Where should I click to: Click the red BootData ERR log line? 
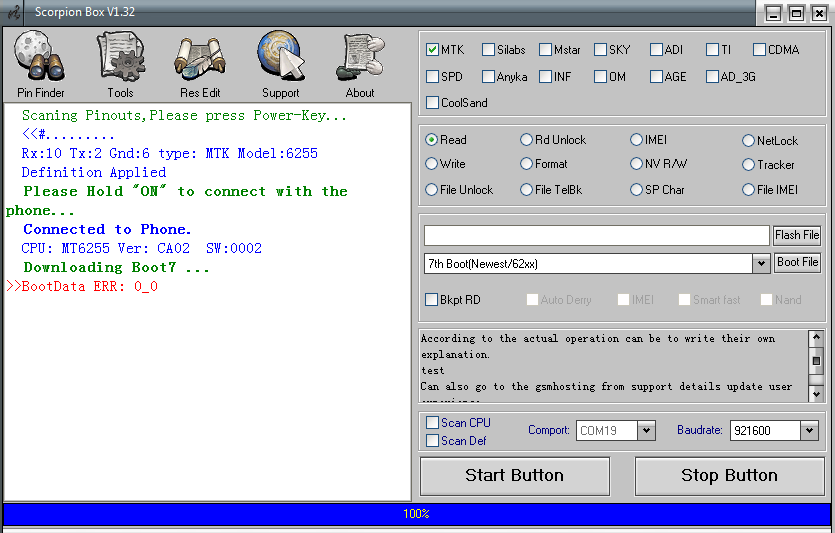[x=81, y=286]
